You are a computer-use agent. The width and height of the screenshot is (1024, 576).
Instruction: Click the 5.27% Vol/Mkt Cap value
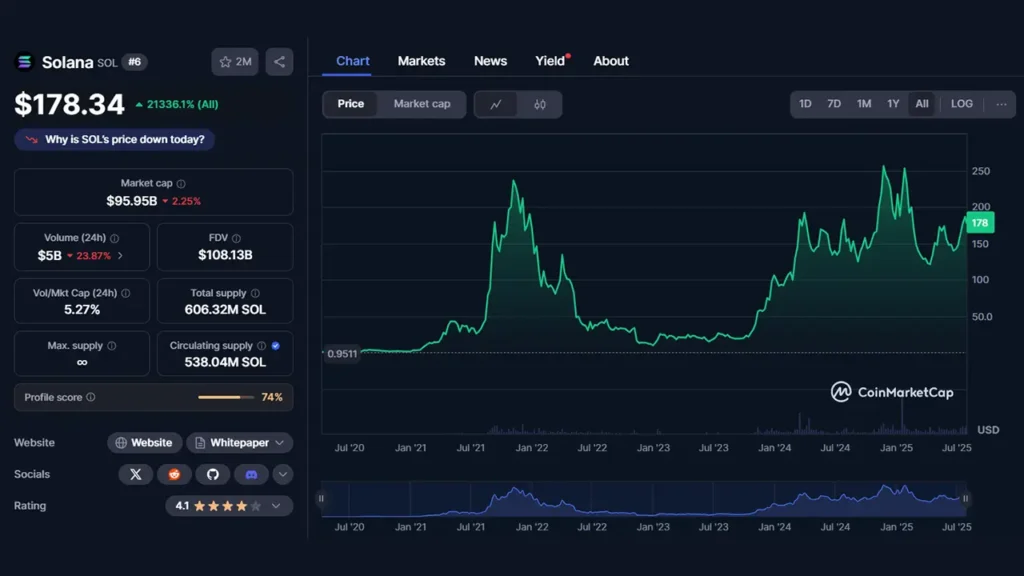82,310
